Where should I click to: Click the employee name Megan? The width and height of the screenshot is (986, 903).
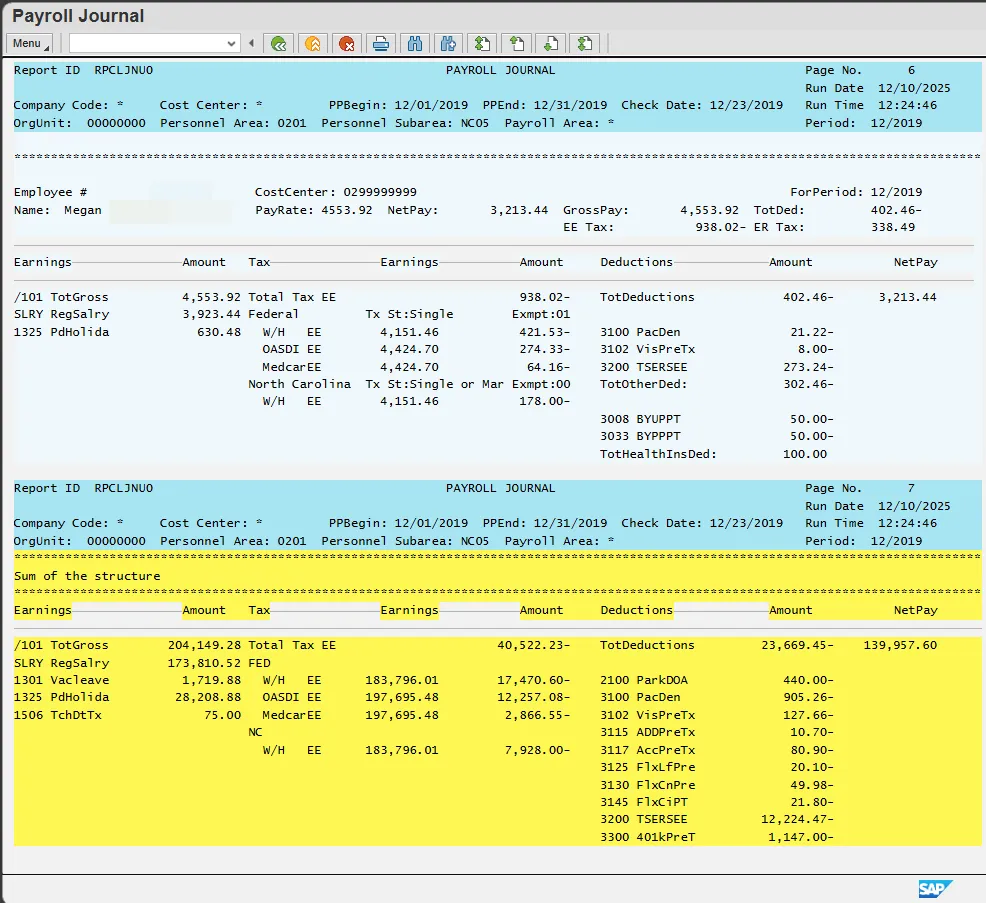point(83,210)
